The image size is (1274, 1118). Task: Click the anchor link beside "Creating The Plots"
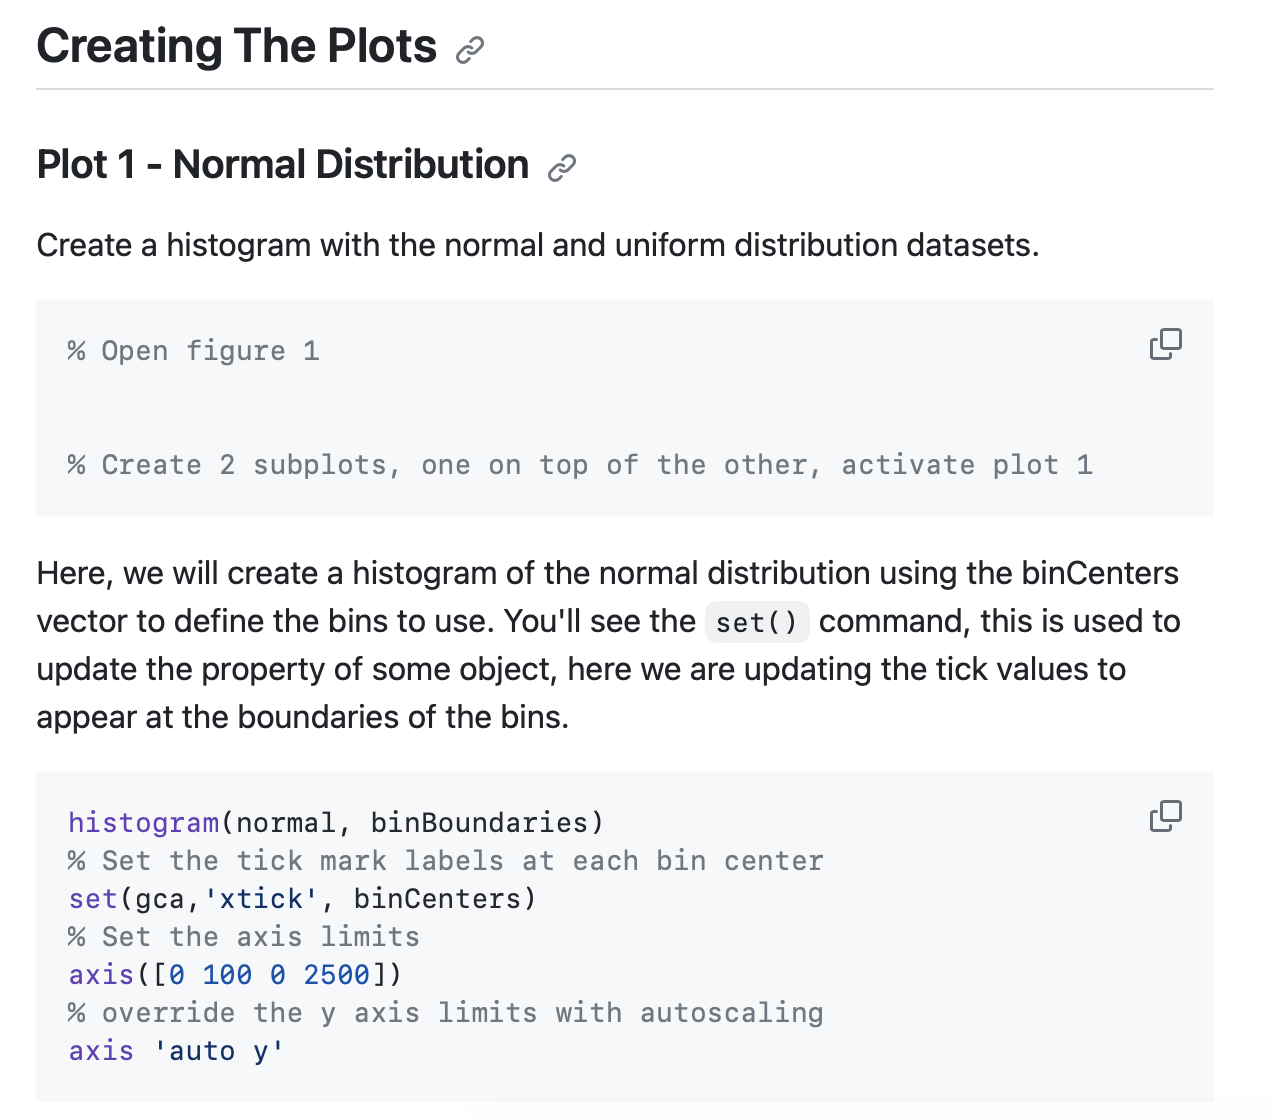click(x=468, y=48)
